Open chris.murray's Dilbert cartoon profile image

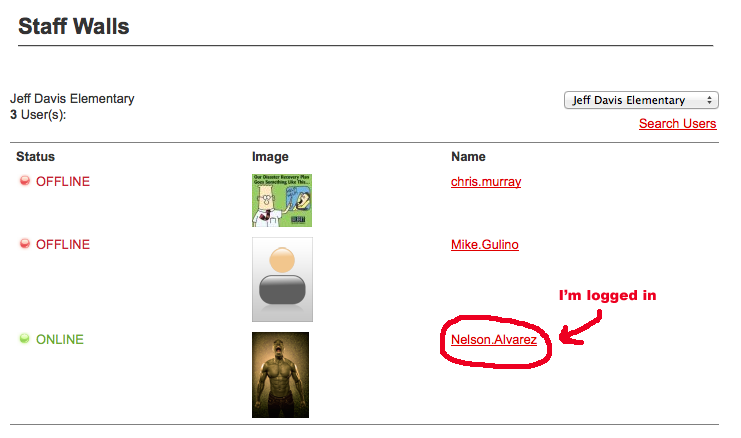point(282,200)
